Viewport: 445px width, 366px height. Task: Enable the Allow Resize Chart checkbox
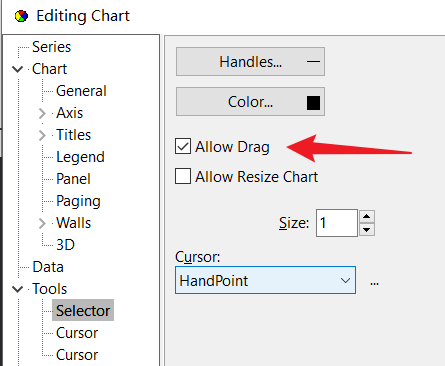point(183,176)
